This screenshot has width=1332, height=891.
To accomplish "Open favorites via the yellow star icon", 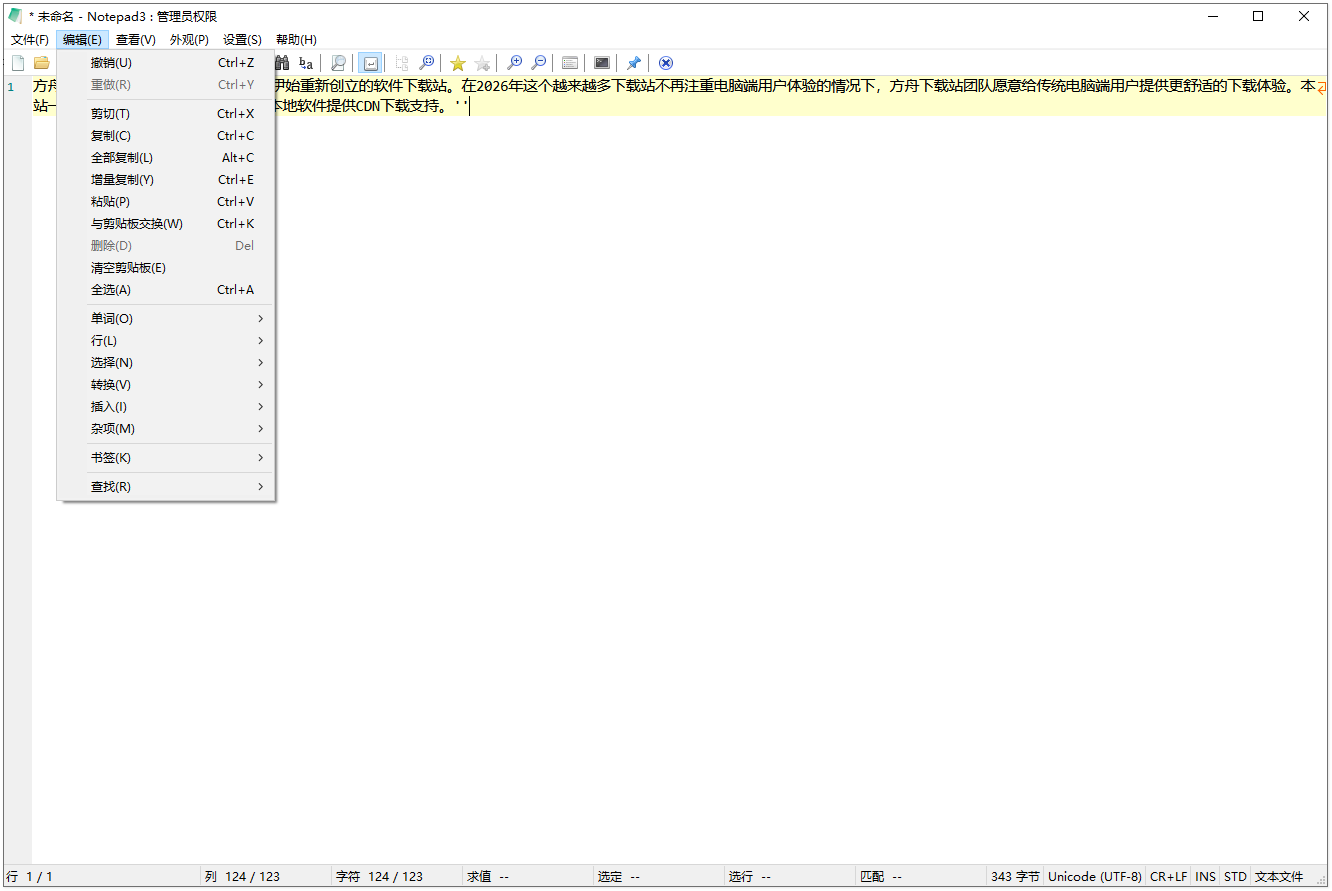I will [457, 62].
